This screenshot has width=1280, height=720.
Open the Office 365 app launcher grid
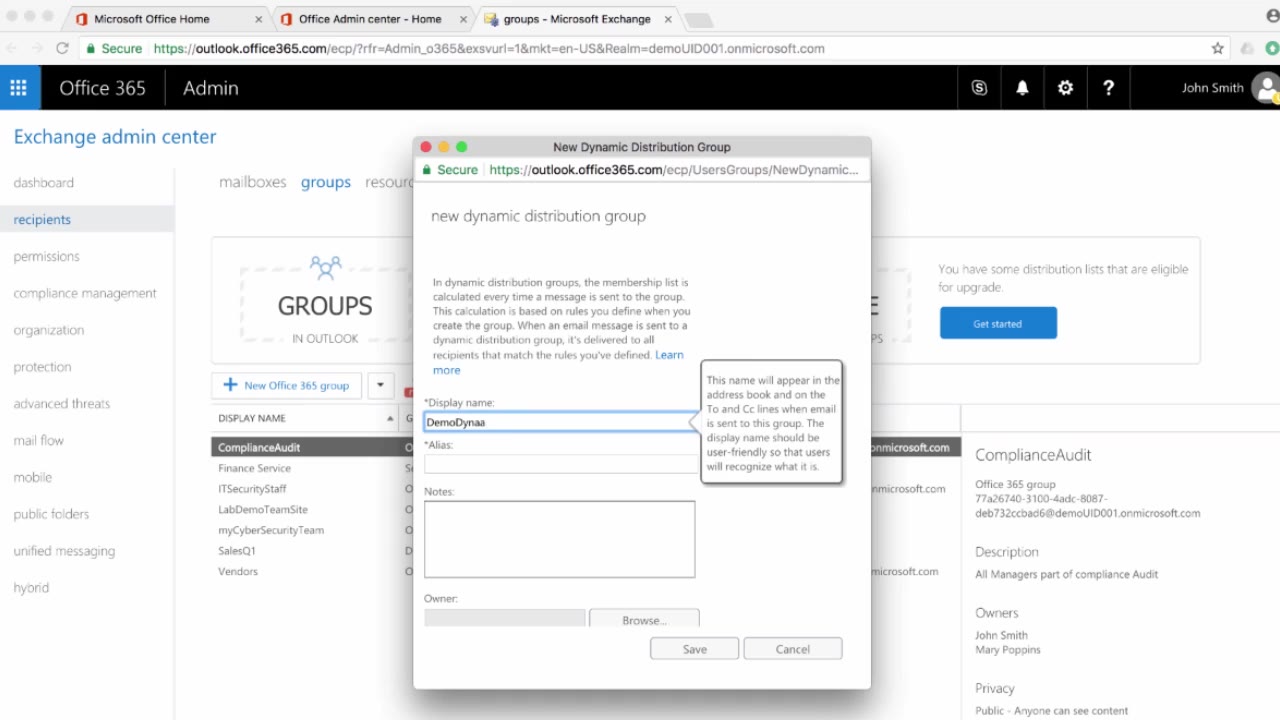(19, 88)
